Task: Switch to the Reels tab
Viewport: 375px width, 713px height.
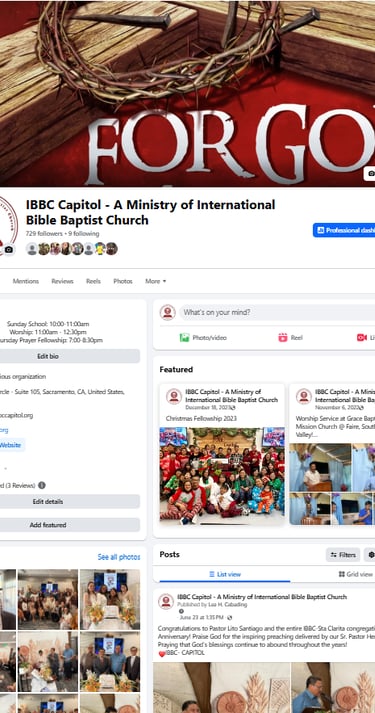Action: [x=93, y=281]
